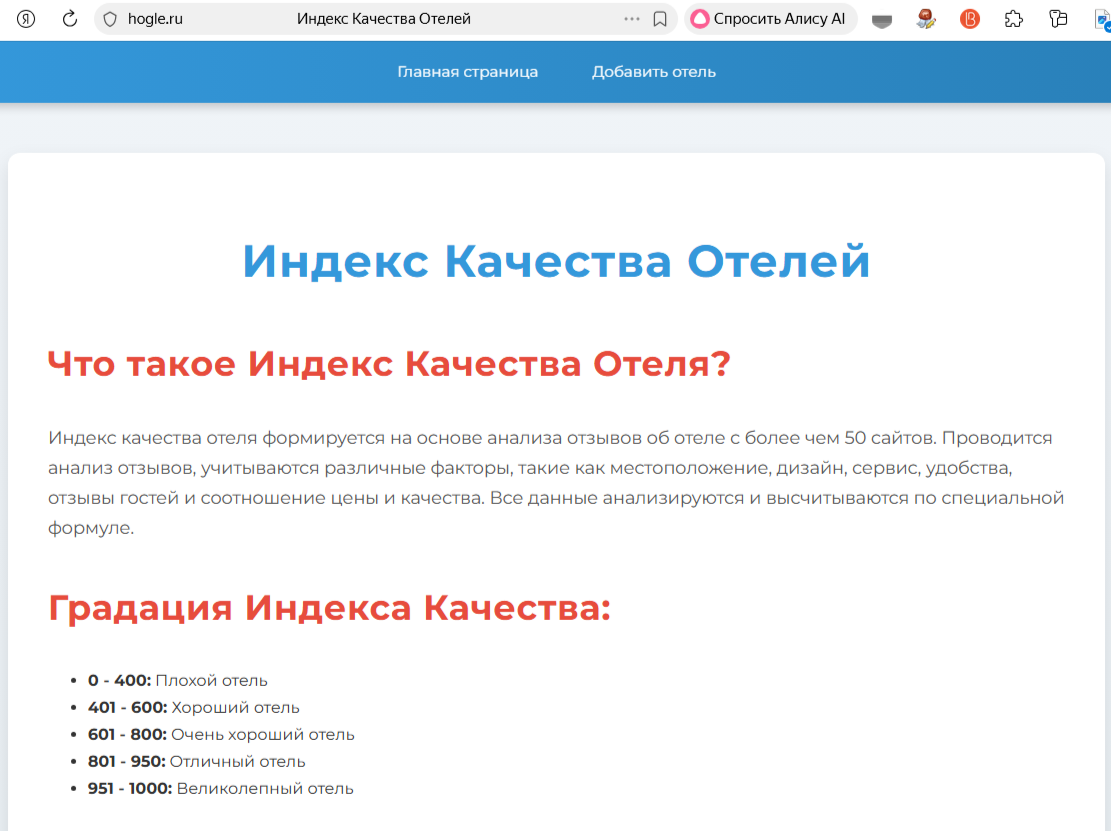
Task: Open the Добавить отель nav link
Action: 654,72
